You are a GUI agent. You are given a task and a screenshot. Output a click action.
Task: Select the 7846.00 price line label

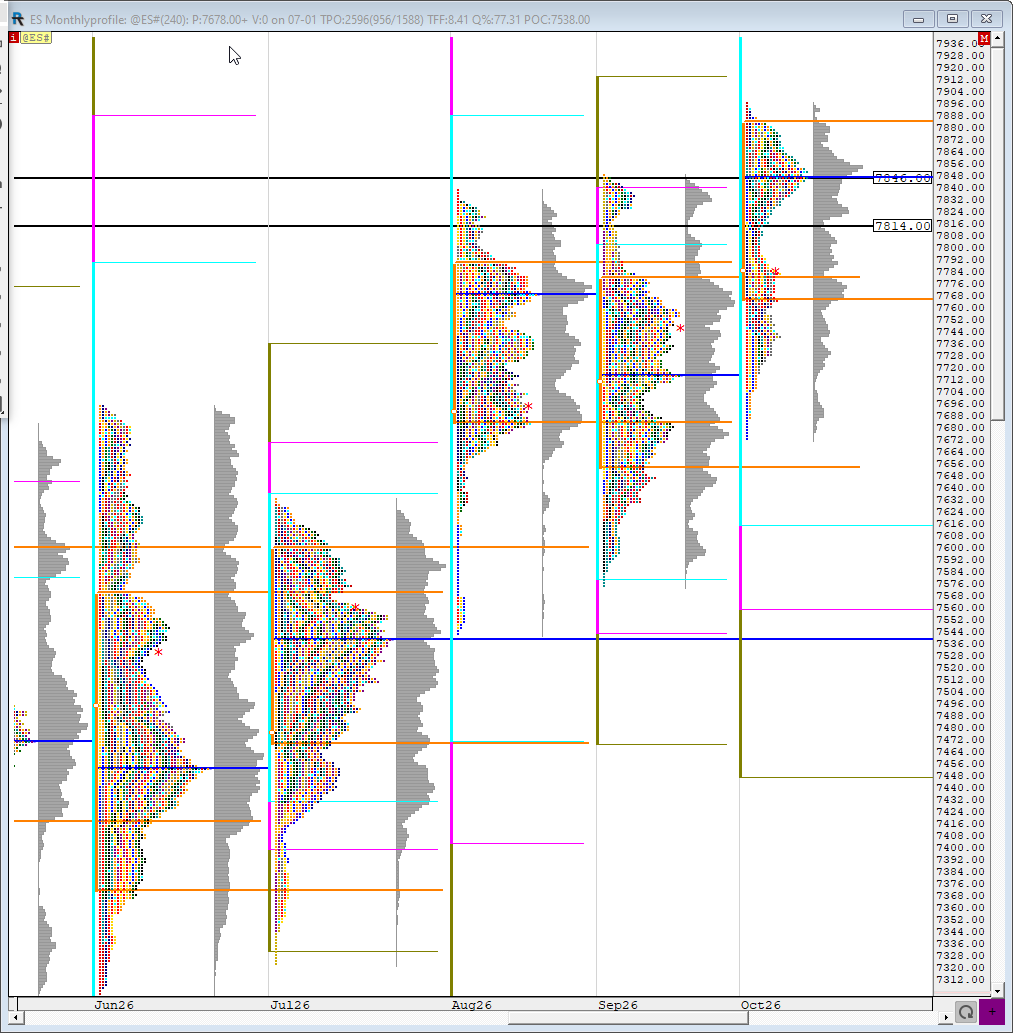coord(902,178)
